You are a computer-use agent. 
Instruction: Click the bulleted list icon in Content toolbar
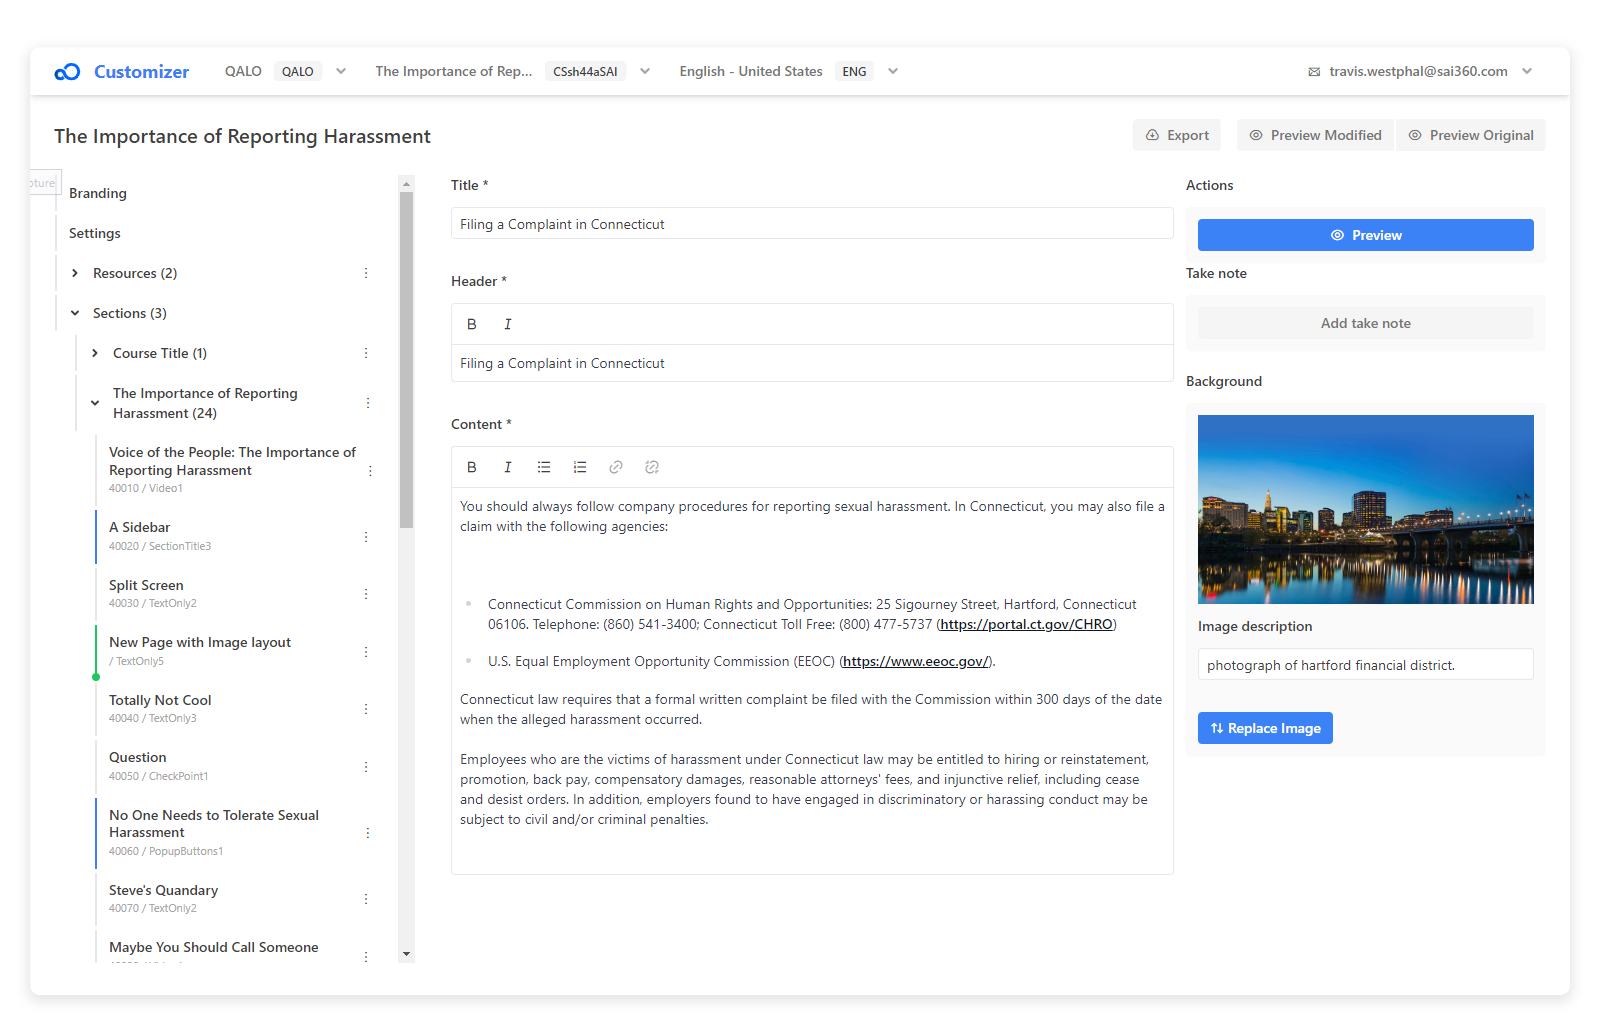point(544,467)
